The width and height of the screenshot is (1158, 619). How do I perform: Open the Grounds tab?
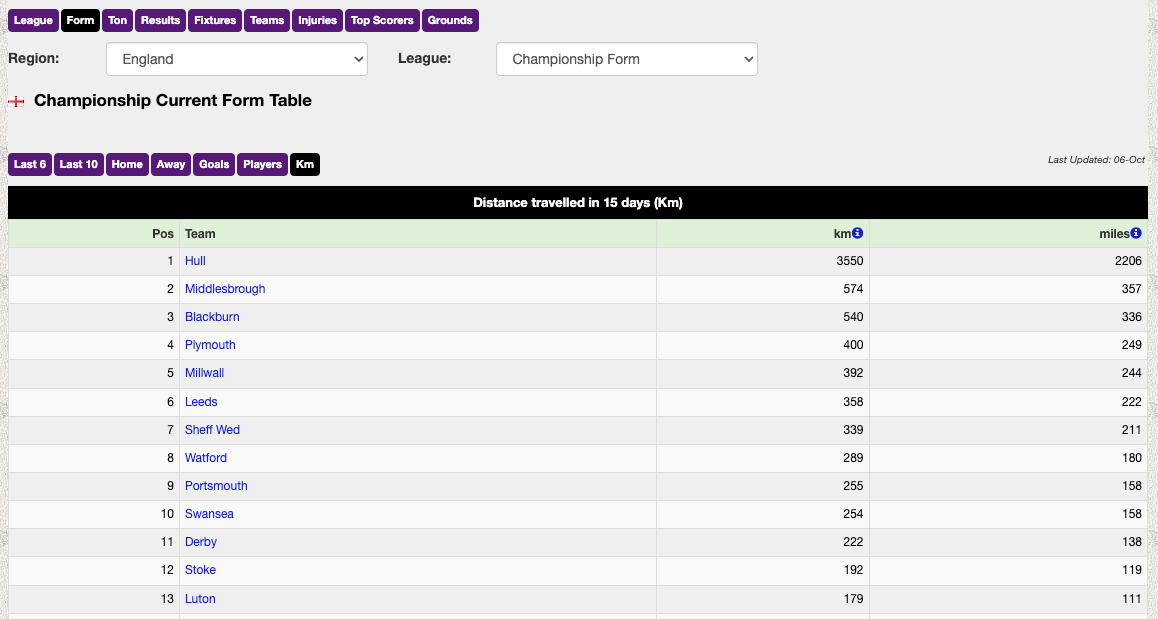(450, 21)
